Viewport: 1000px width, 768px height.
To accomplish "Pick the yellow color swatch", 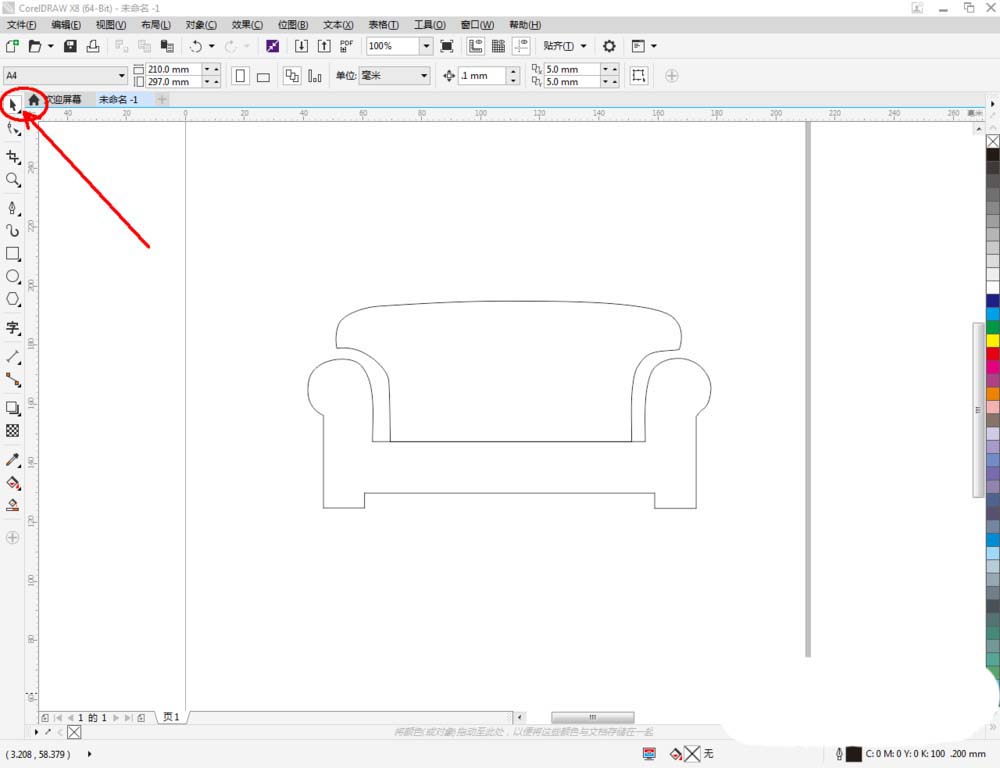I will (x=993, y=341).
